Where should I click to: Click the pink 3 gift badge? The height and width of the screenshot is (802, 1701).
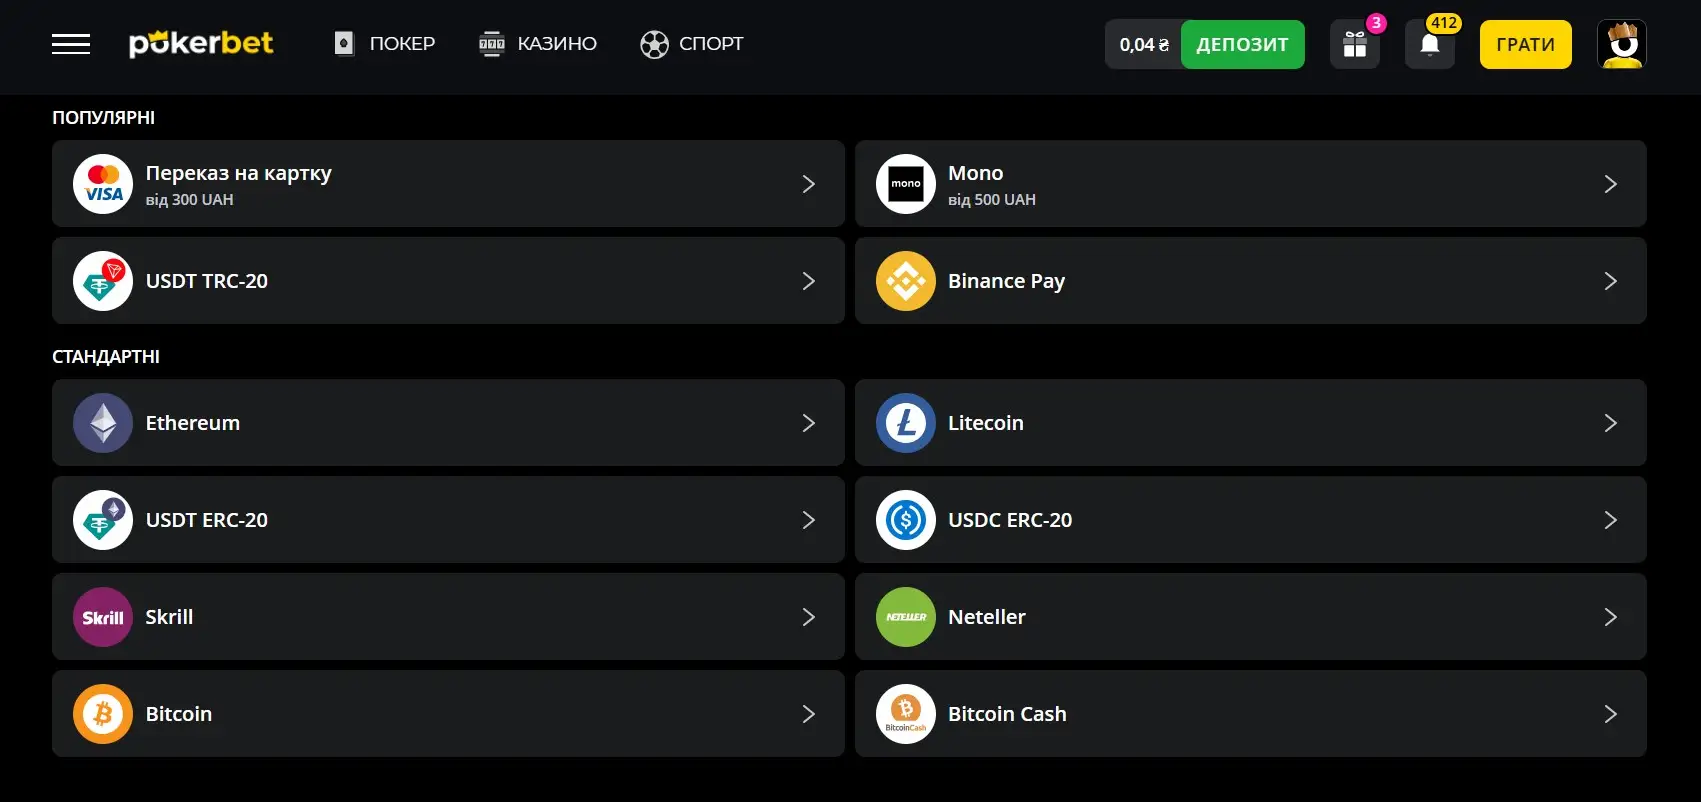(1376, 23)
